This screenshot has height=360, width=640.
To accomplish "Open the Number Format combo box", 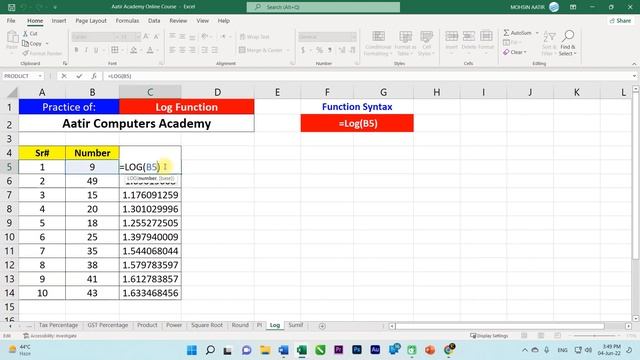I will click(327, 37).
